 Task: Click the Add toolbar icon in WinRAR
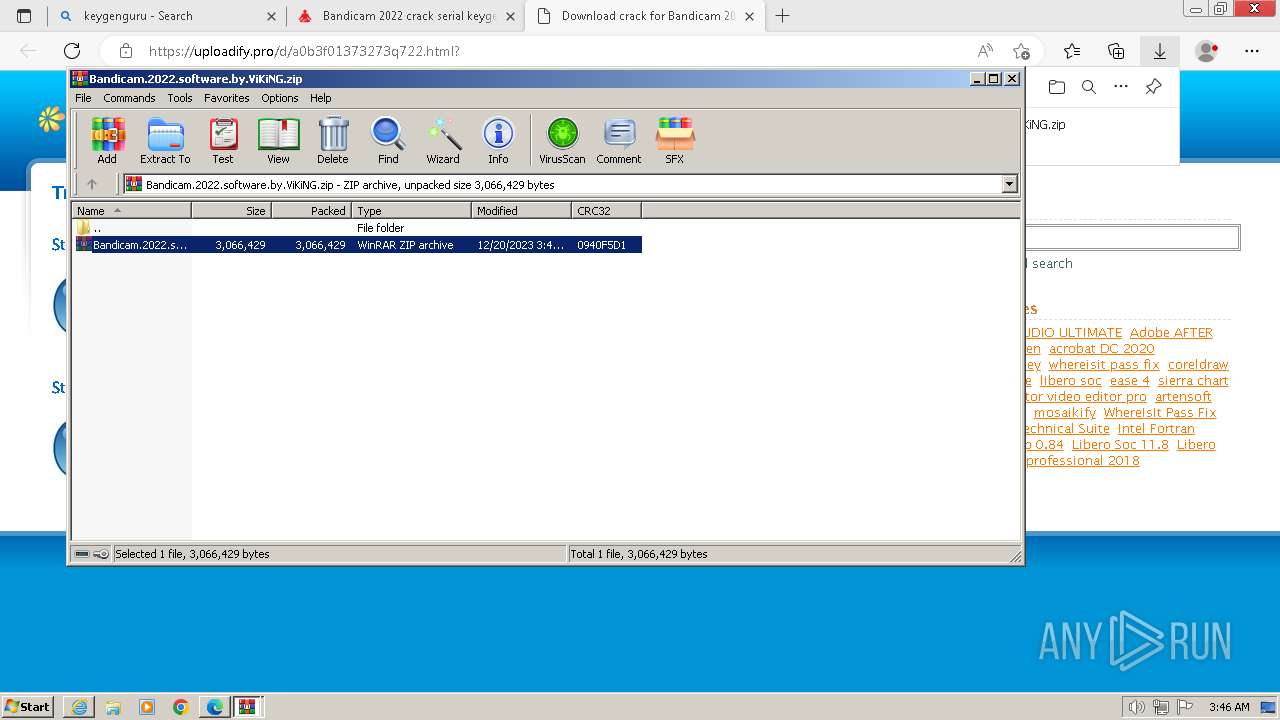click(x=107, y=140)
